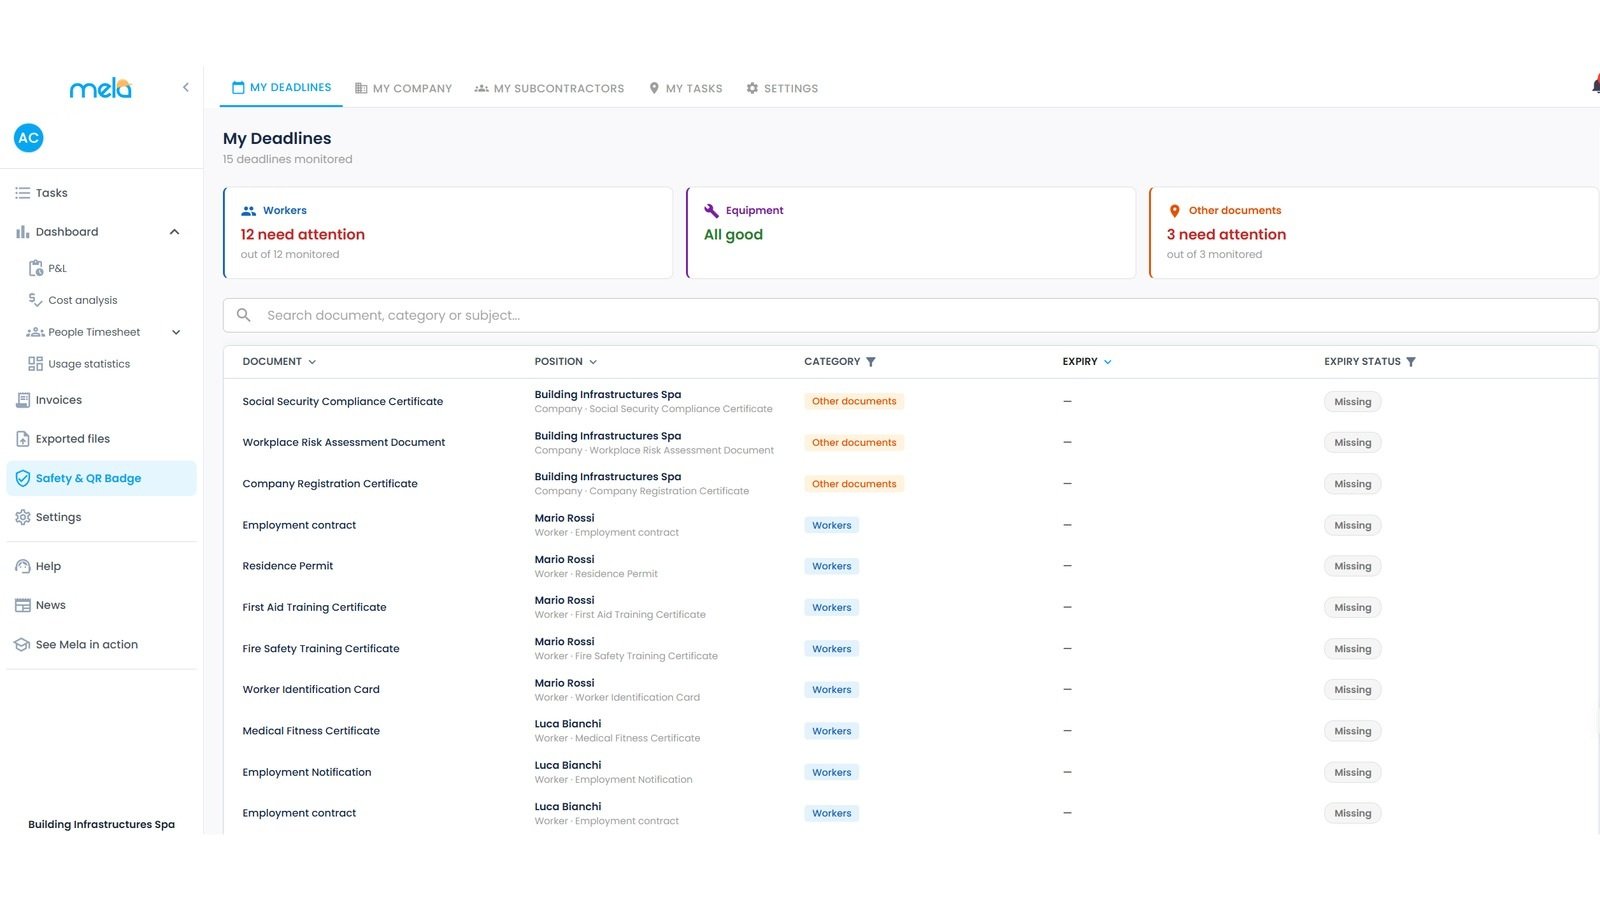This screenshot has width=1600, height=900.
Task: Click Workers tag on Fire Safety row
Action: (x=831, y=649)
